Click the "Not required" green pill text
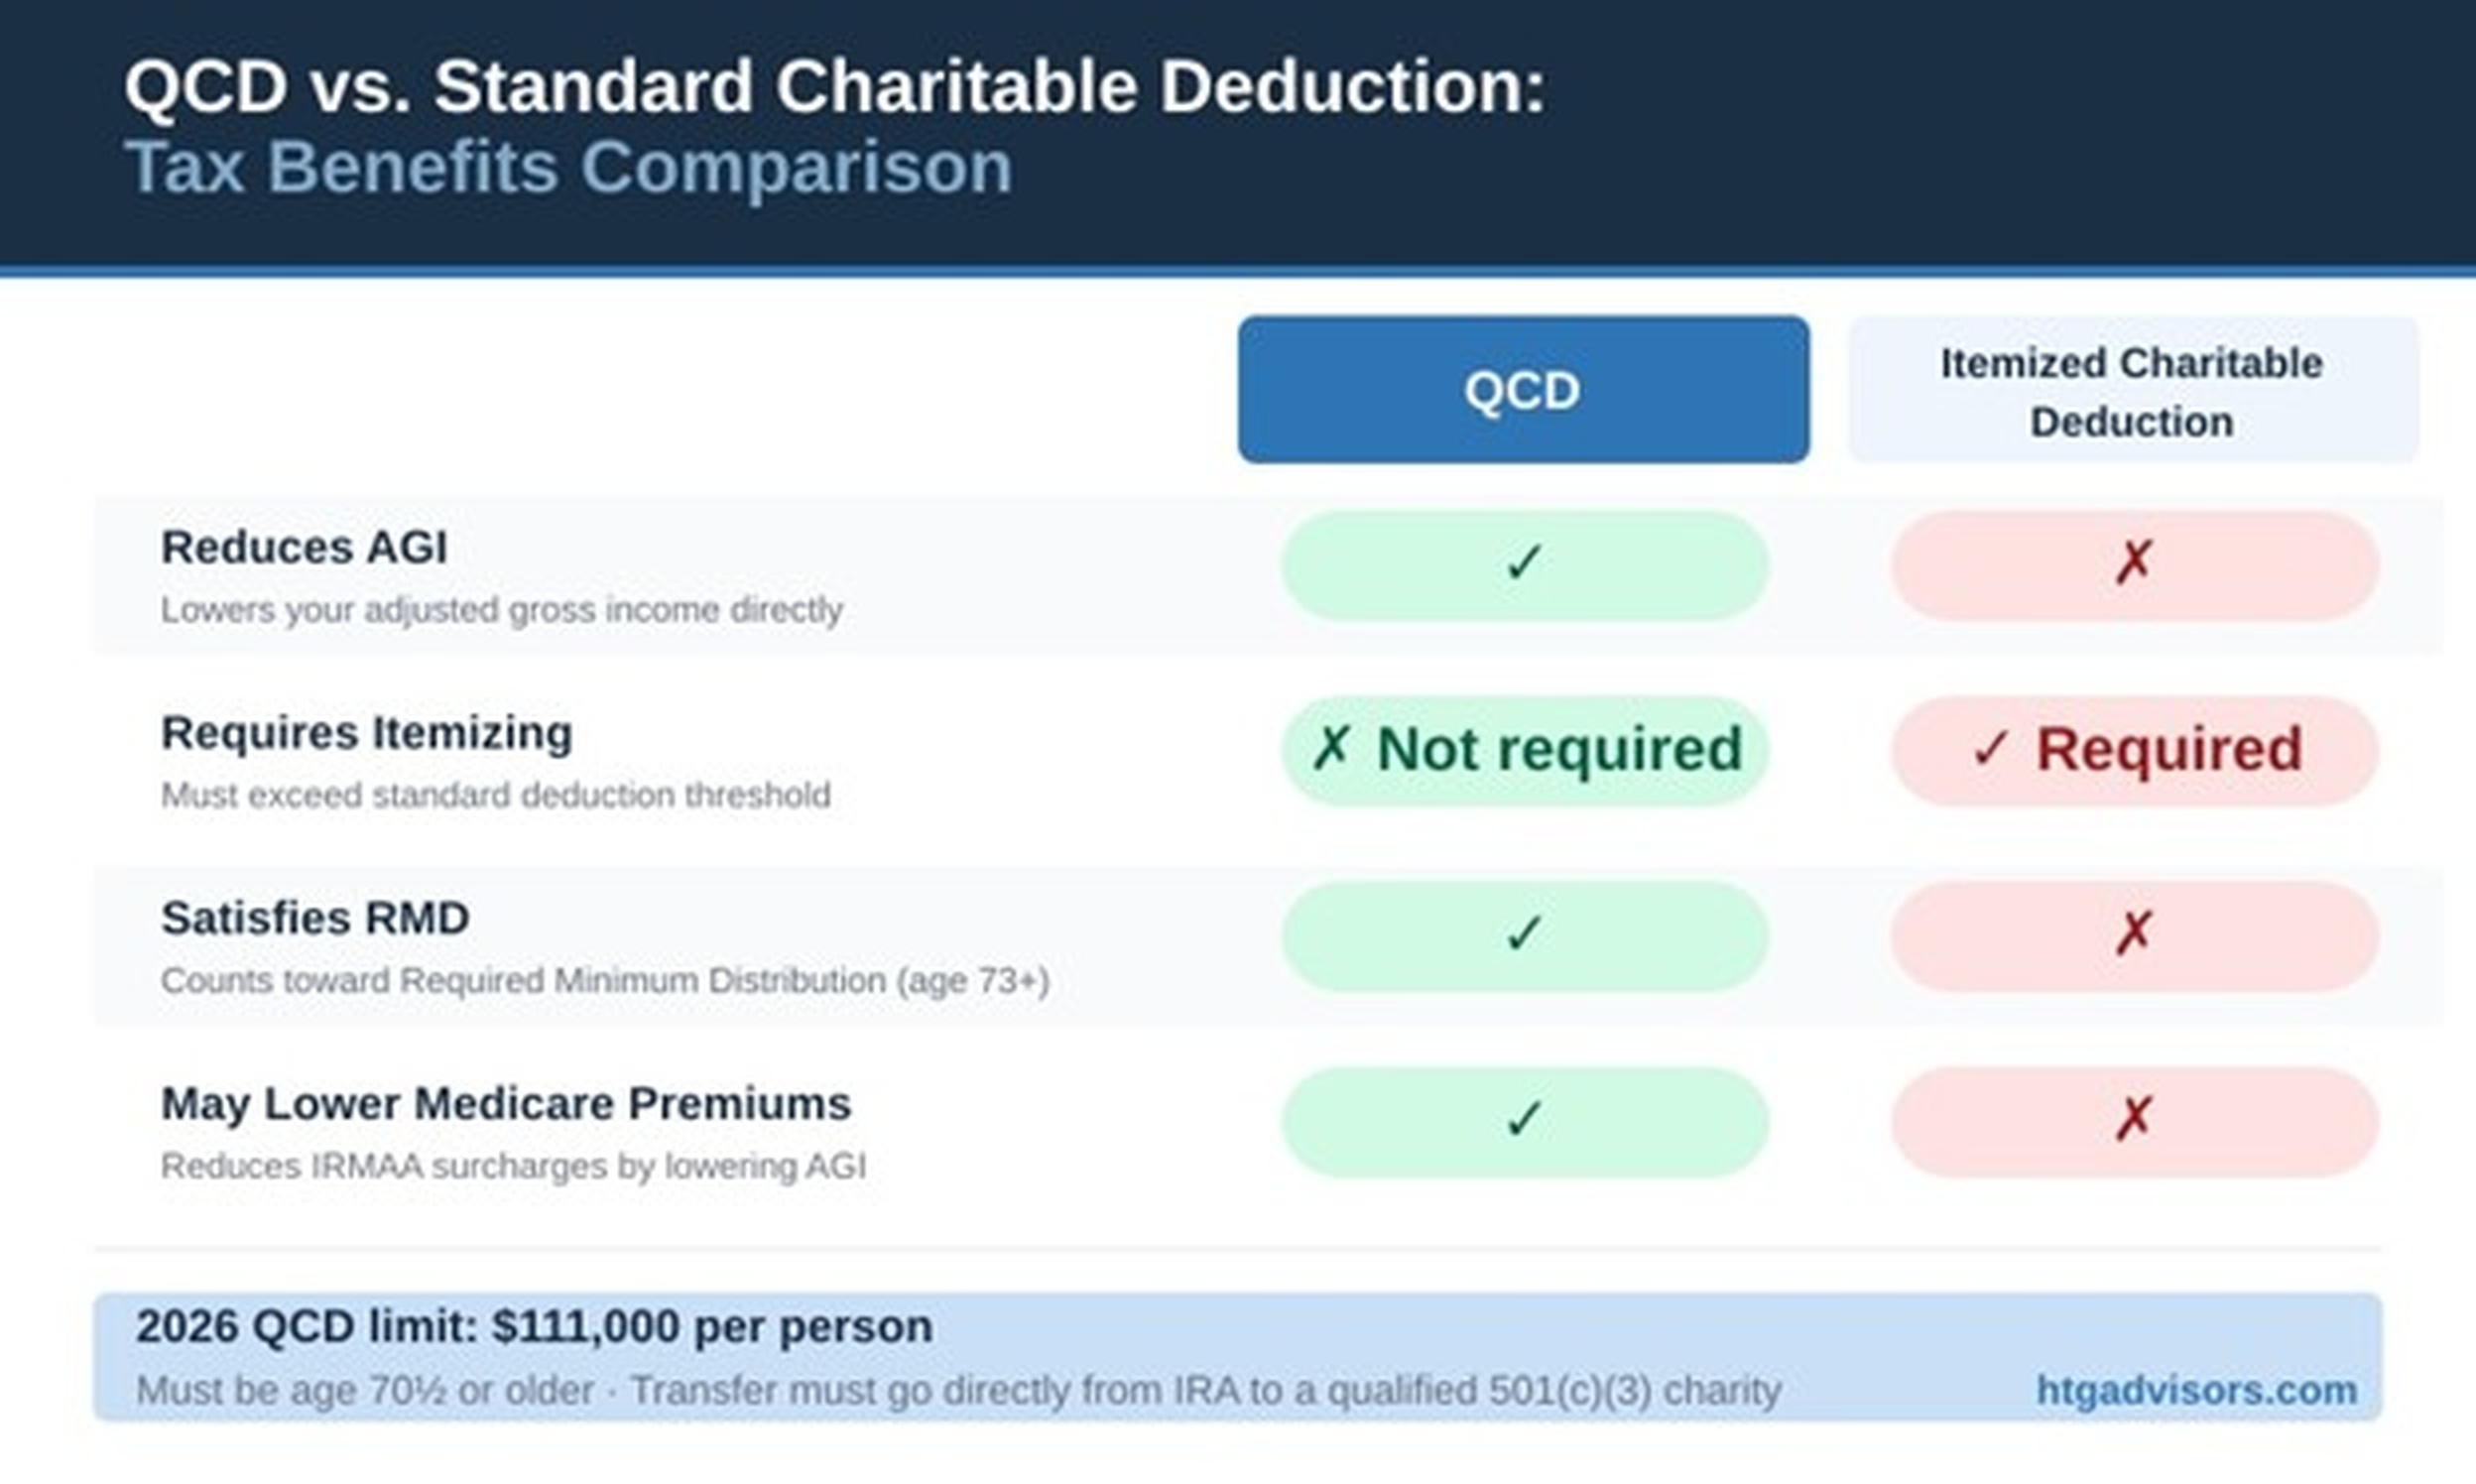 click(x=1559, y=749)
